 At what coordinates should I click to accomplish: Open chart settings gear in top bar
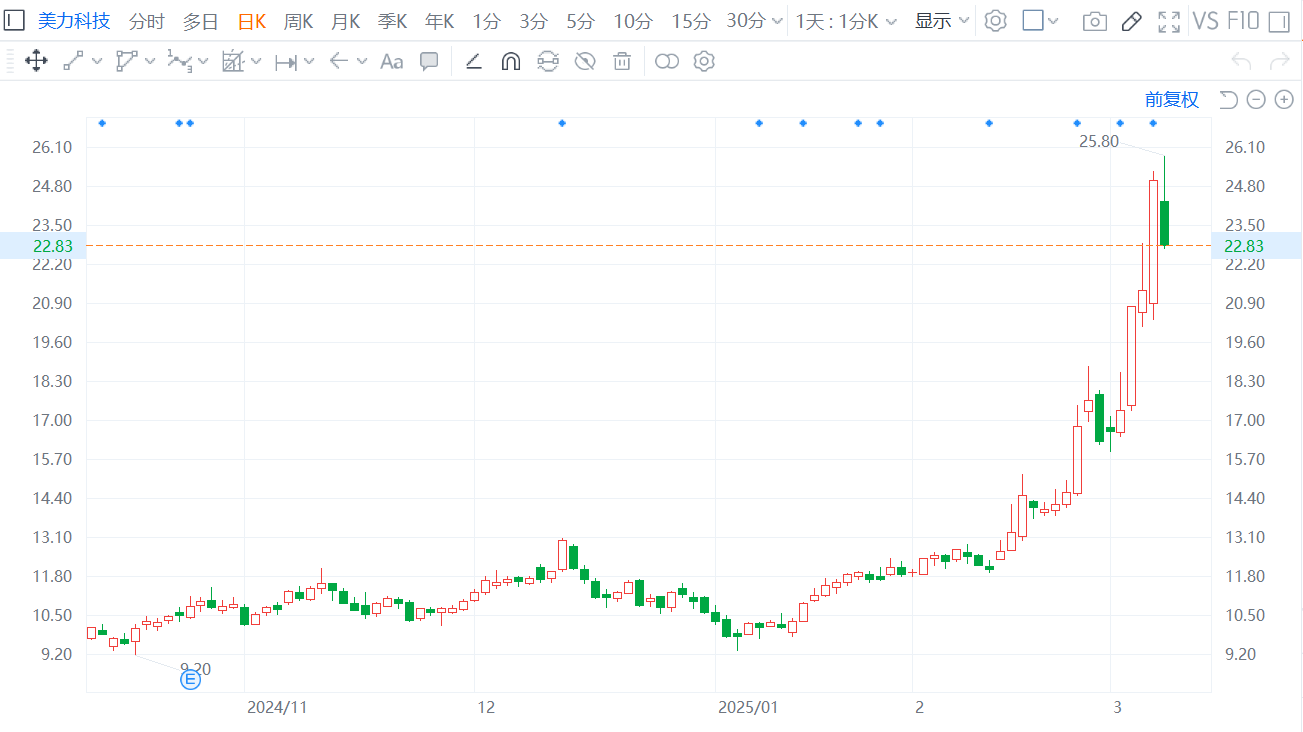tap(995, 21)
